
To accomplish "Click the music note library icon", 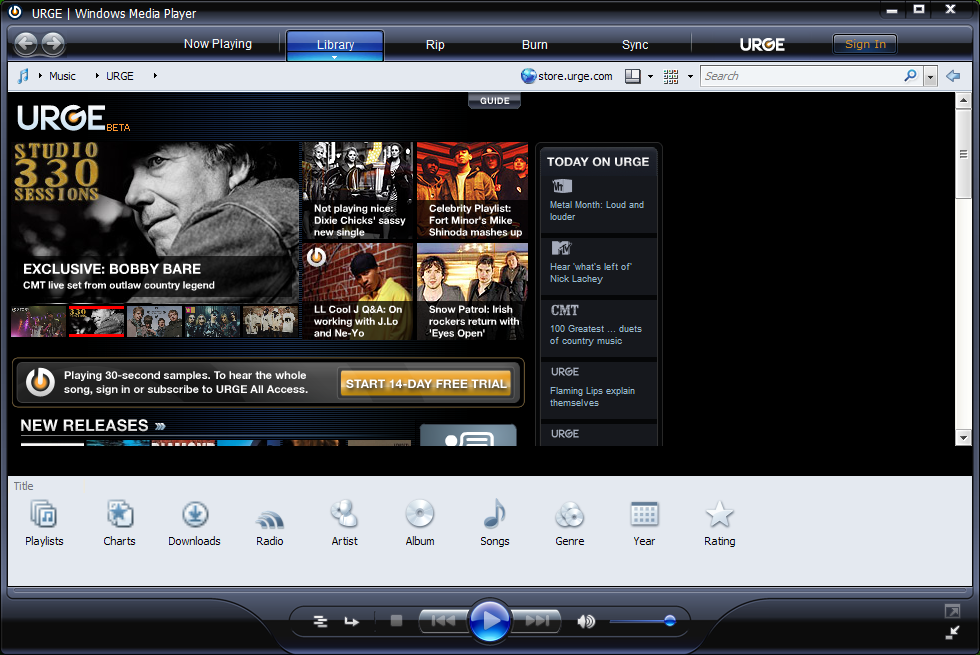I will click(x=23, y=76).
